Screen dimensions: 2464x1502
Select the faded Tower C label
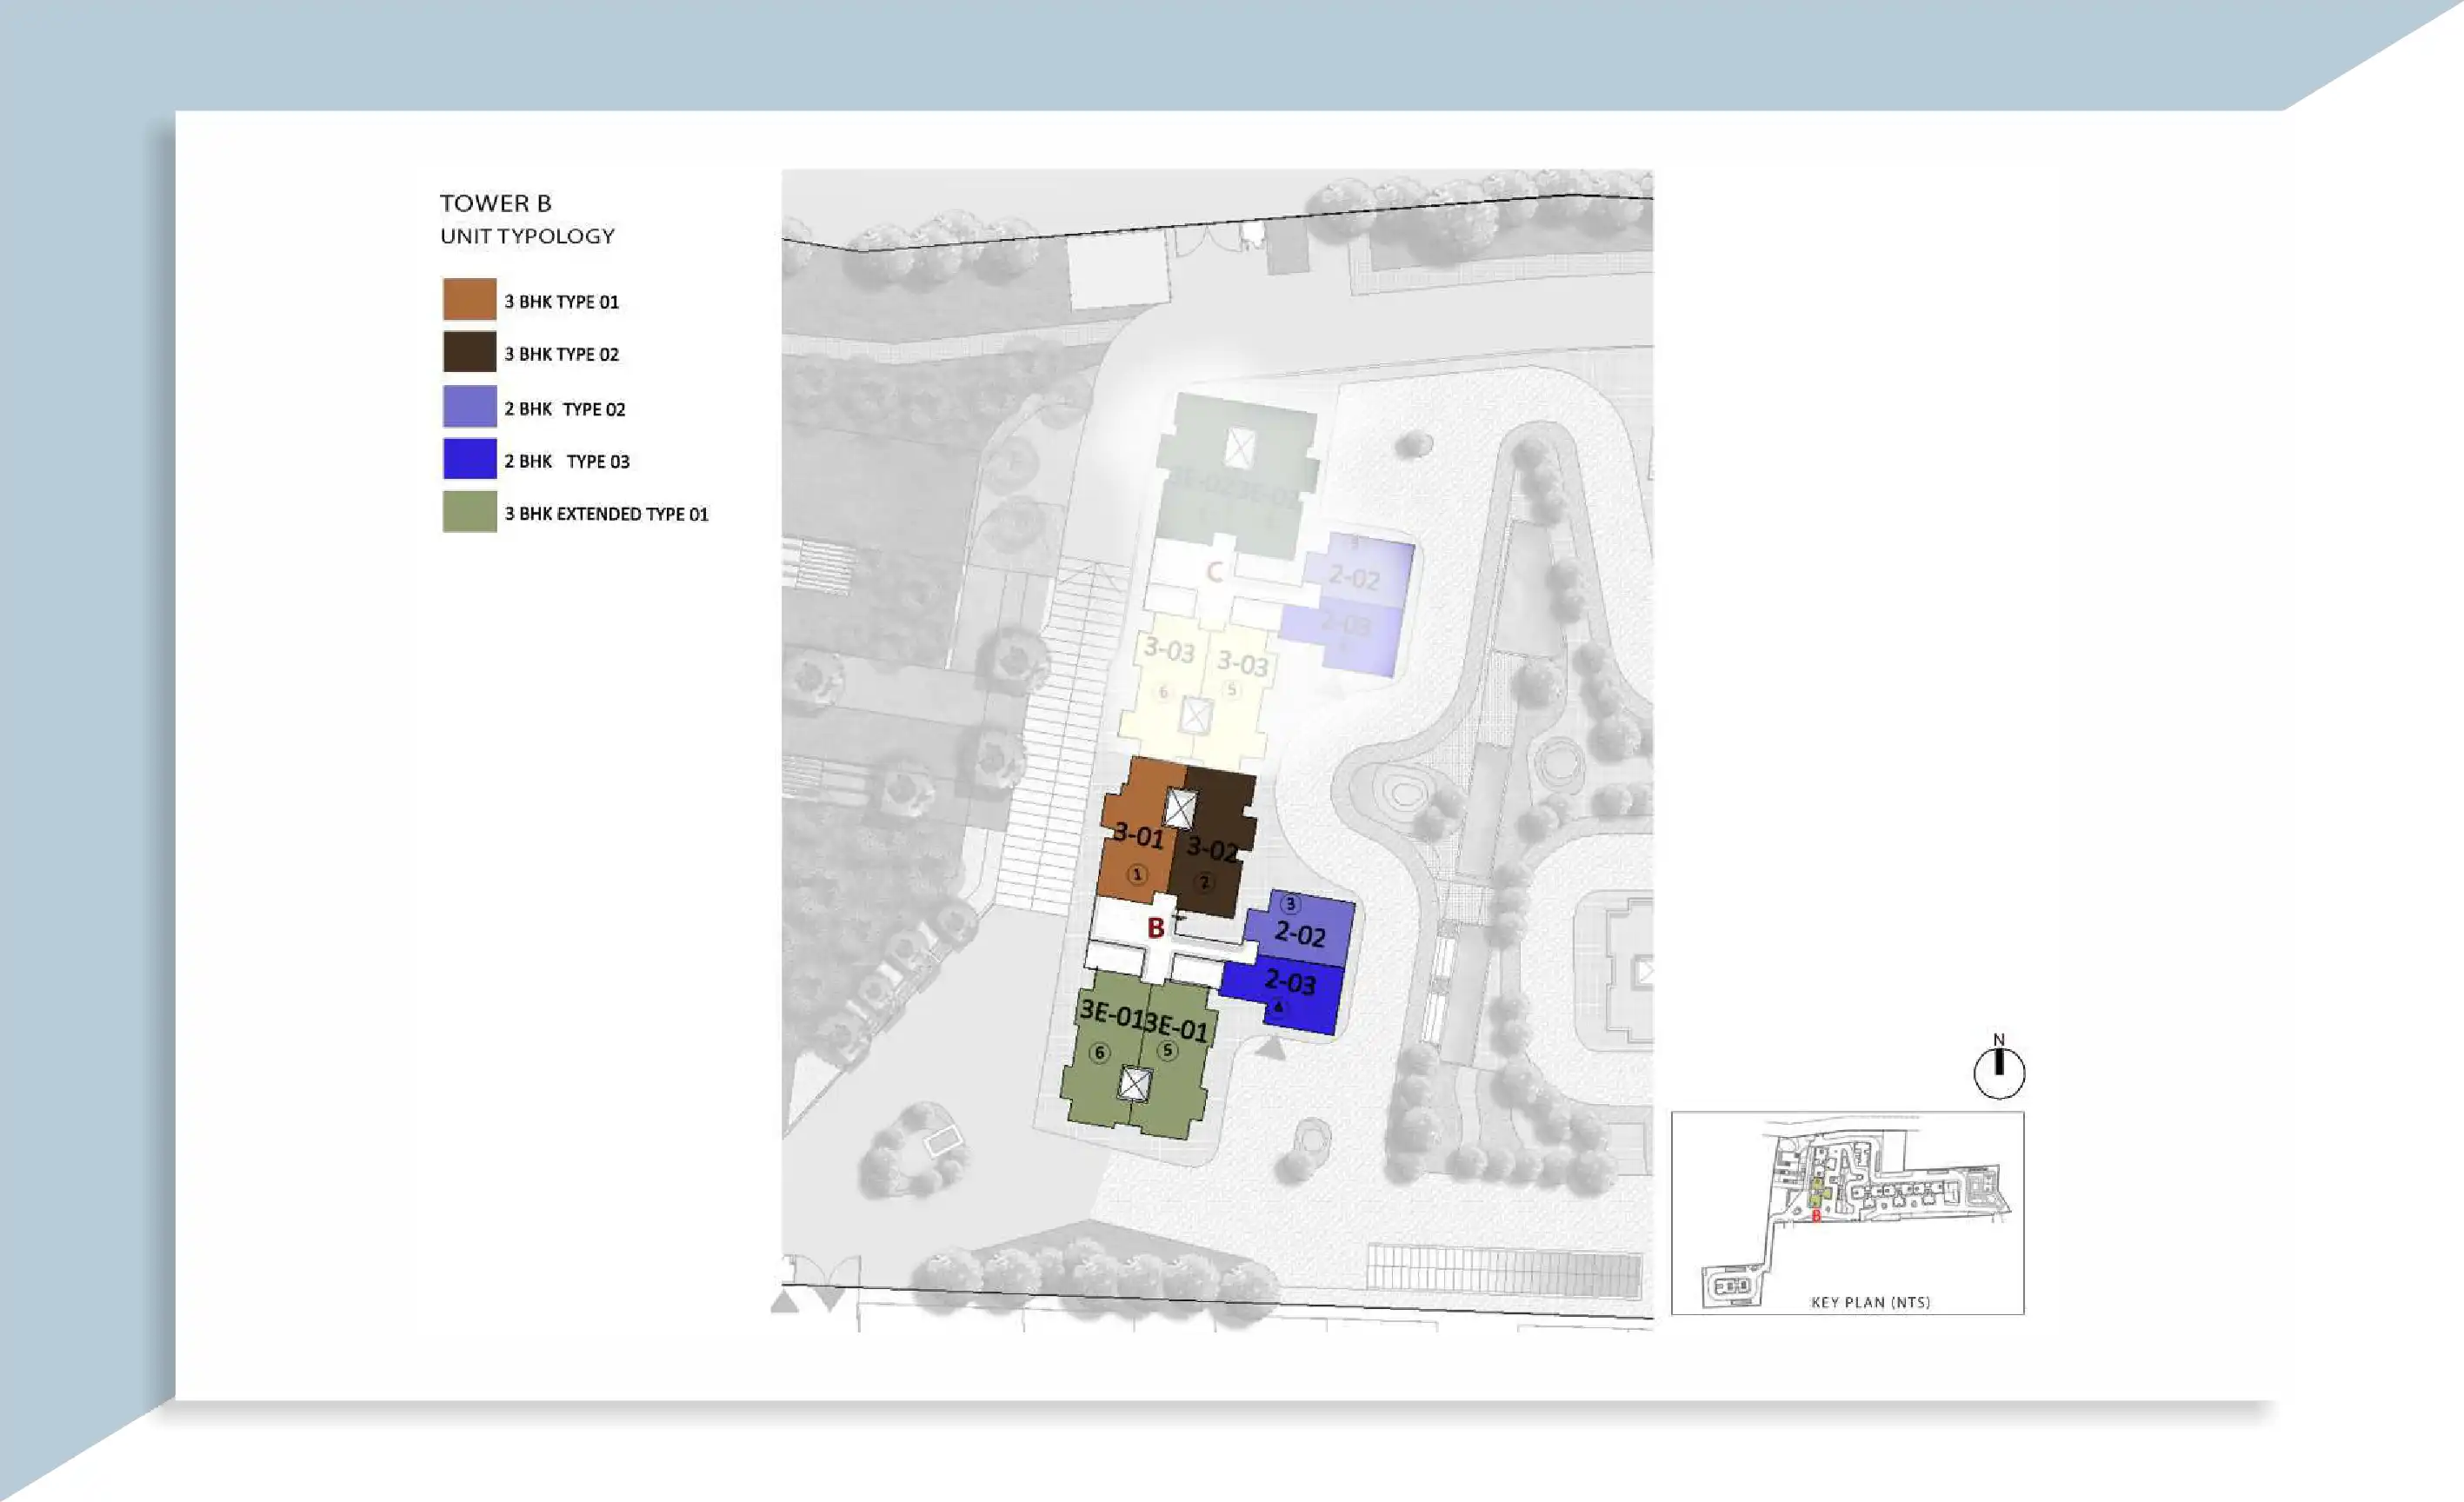point(1214,572)
